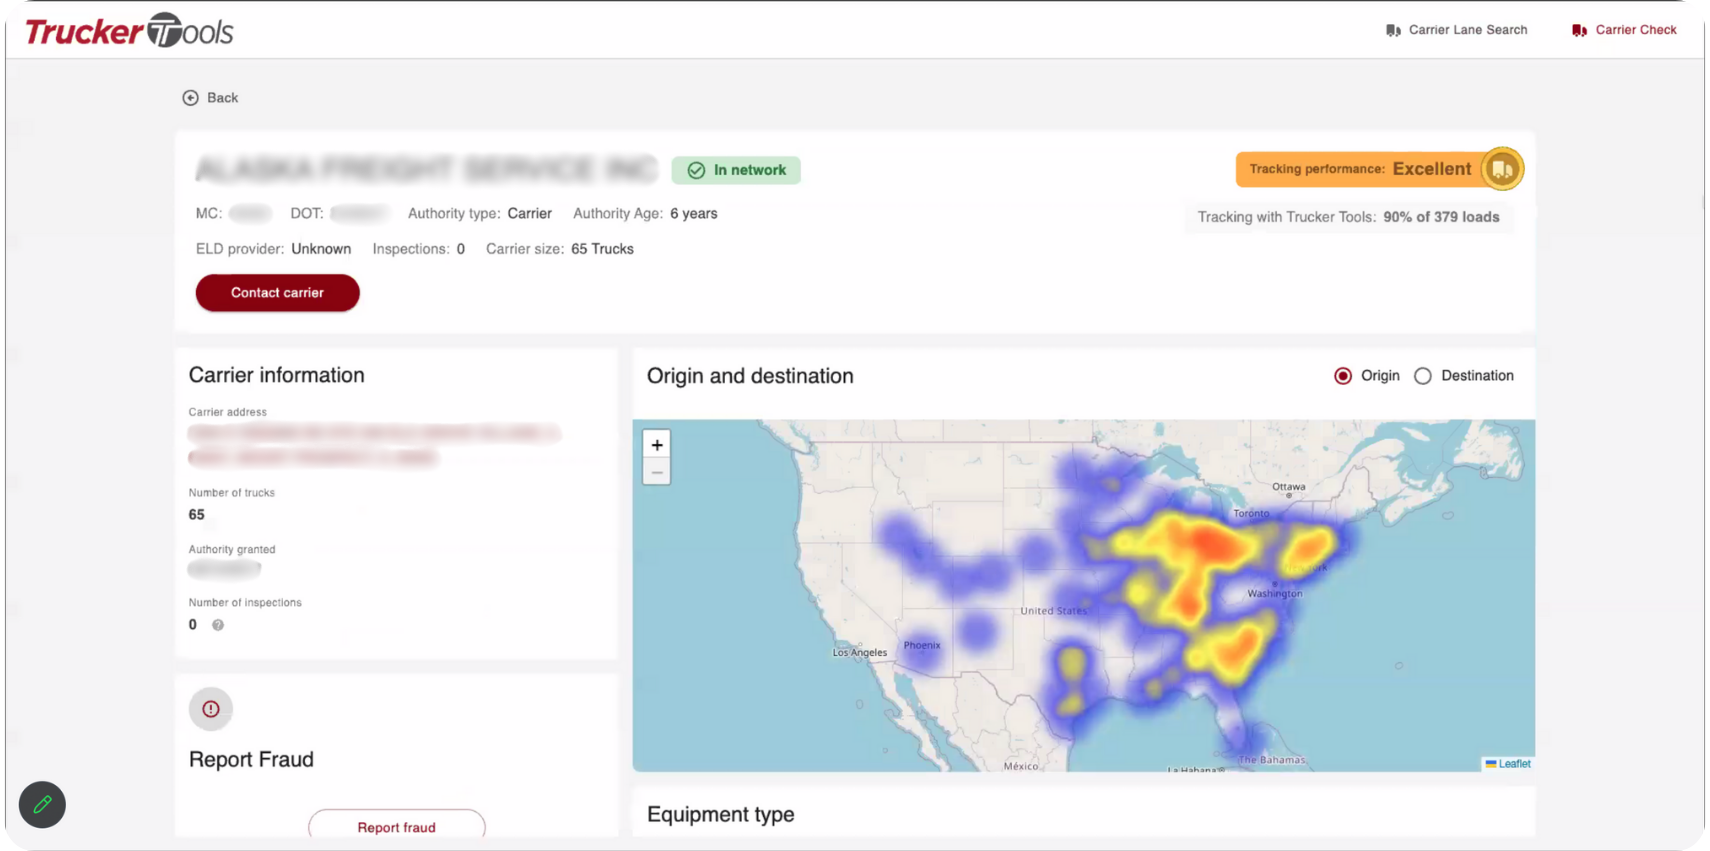Click the tracking performance badge icon

(1501, 169)
